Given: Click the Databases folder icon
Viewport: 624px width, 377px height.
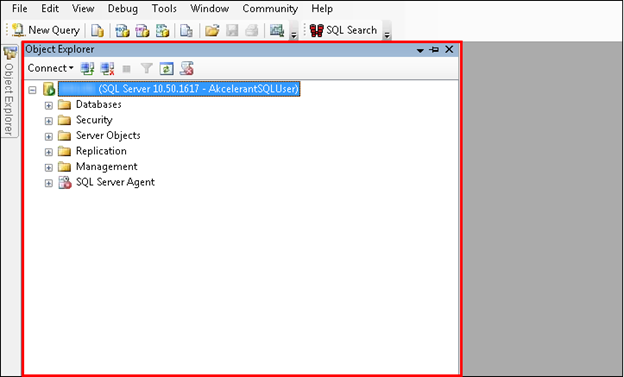Looking at the screenshot, I should coord(64,105).
